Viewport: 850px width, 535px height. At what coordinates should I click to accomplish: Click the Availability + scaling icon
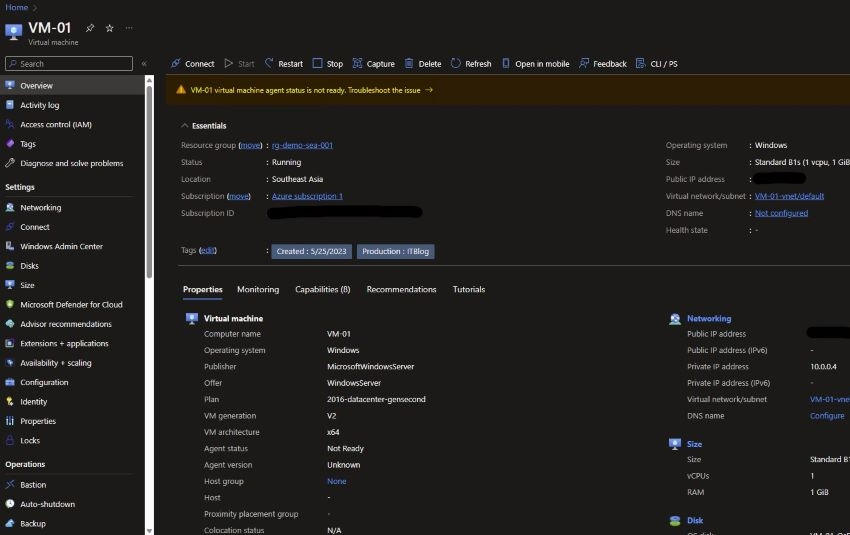tap(10, 363)
